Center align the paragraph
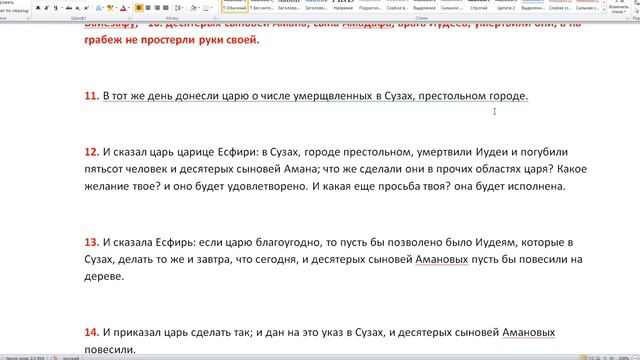 pyautogui.click(x=148, y=8)
